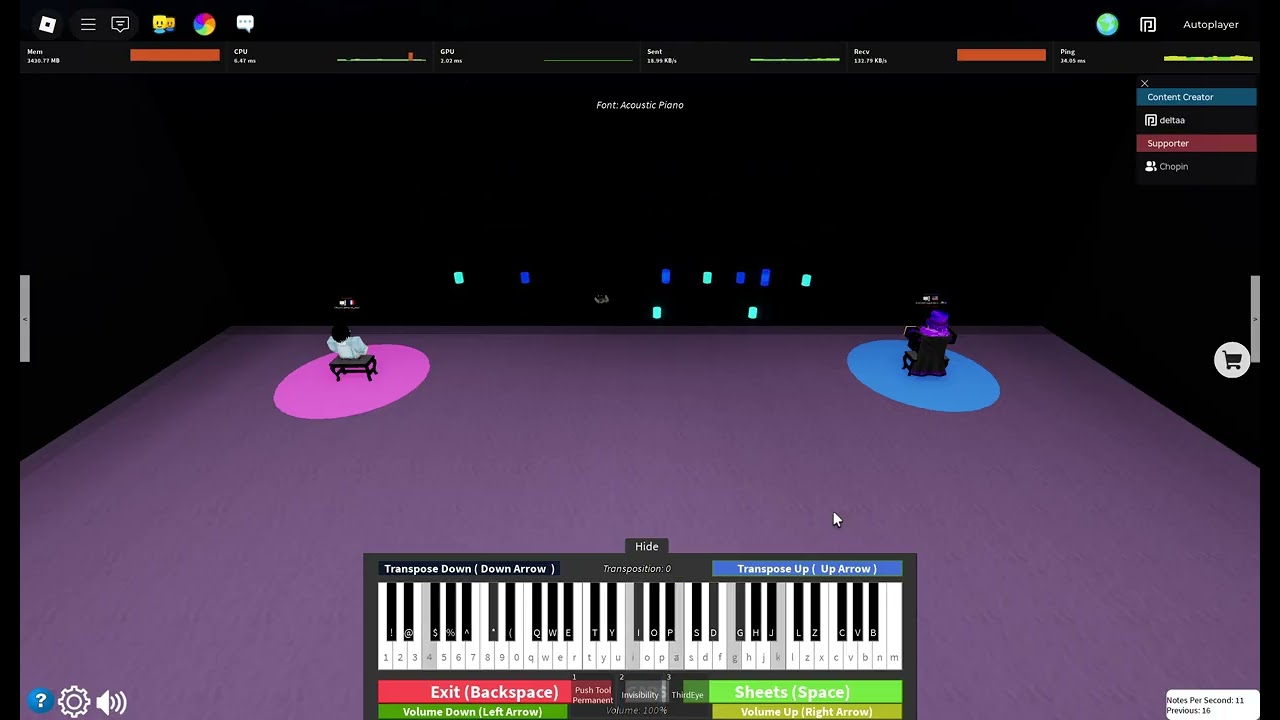Open the hamburger list menu icon
Screen dimensions: 1280x720
(88, 24)
